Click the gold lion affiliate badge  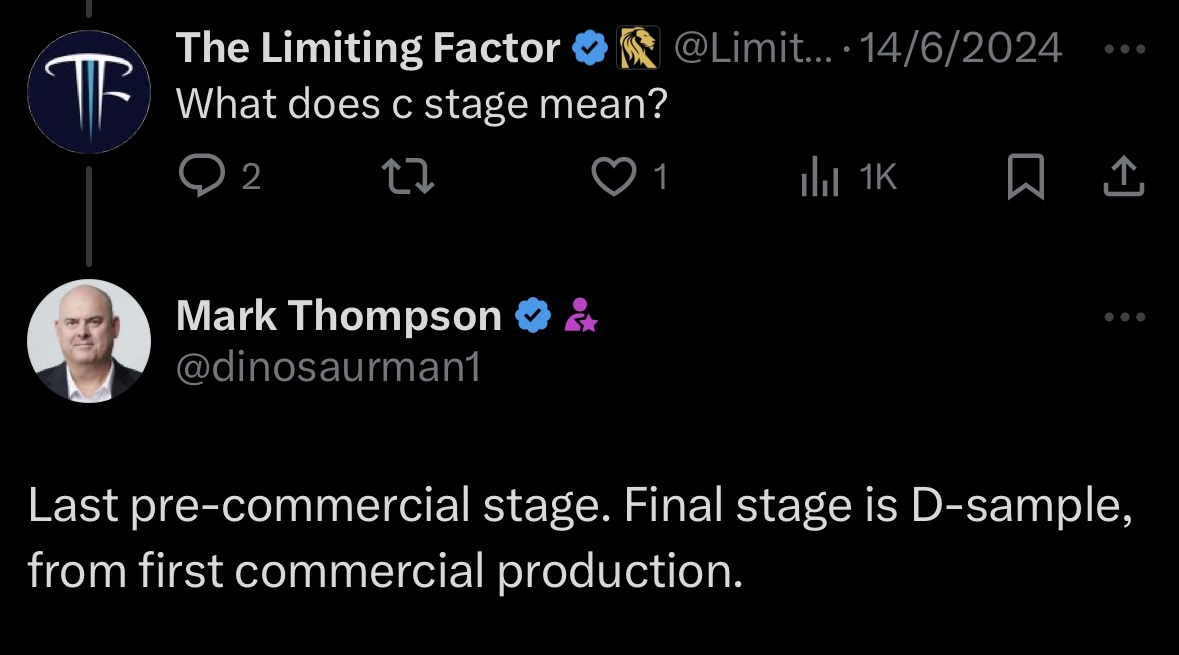[638, 47]
